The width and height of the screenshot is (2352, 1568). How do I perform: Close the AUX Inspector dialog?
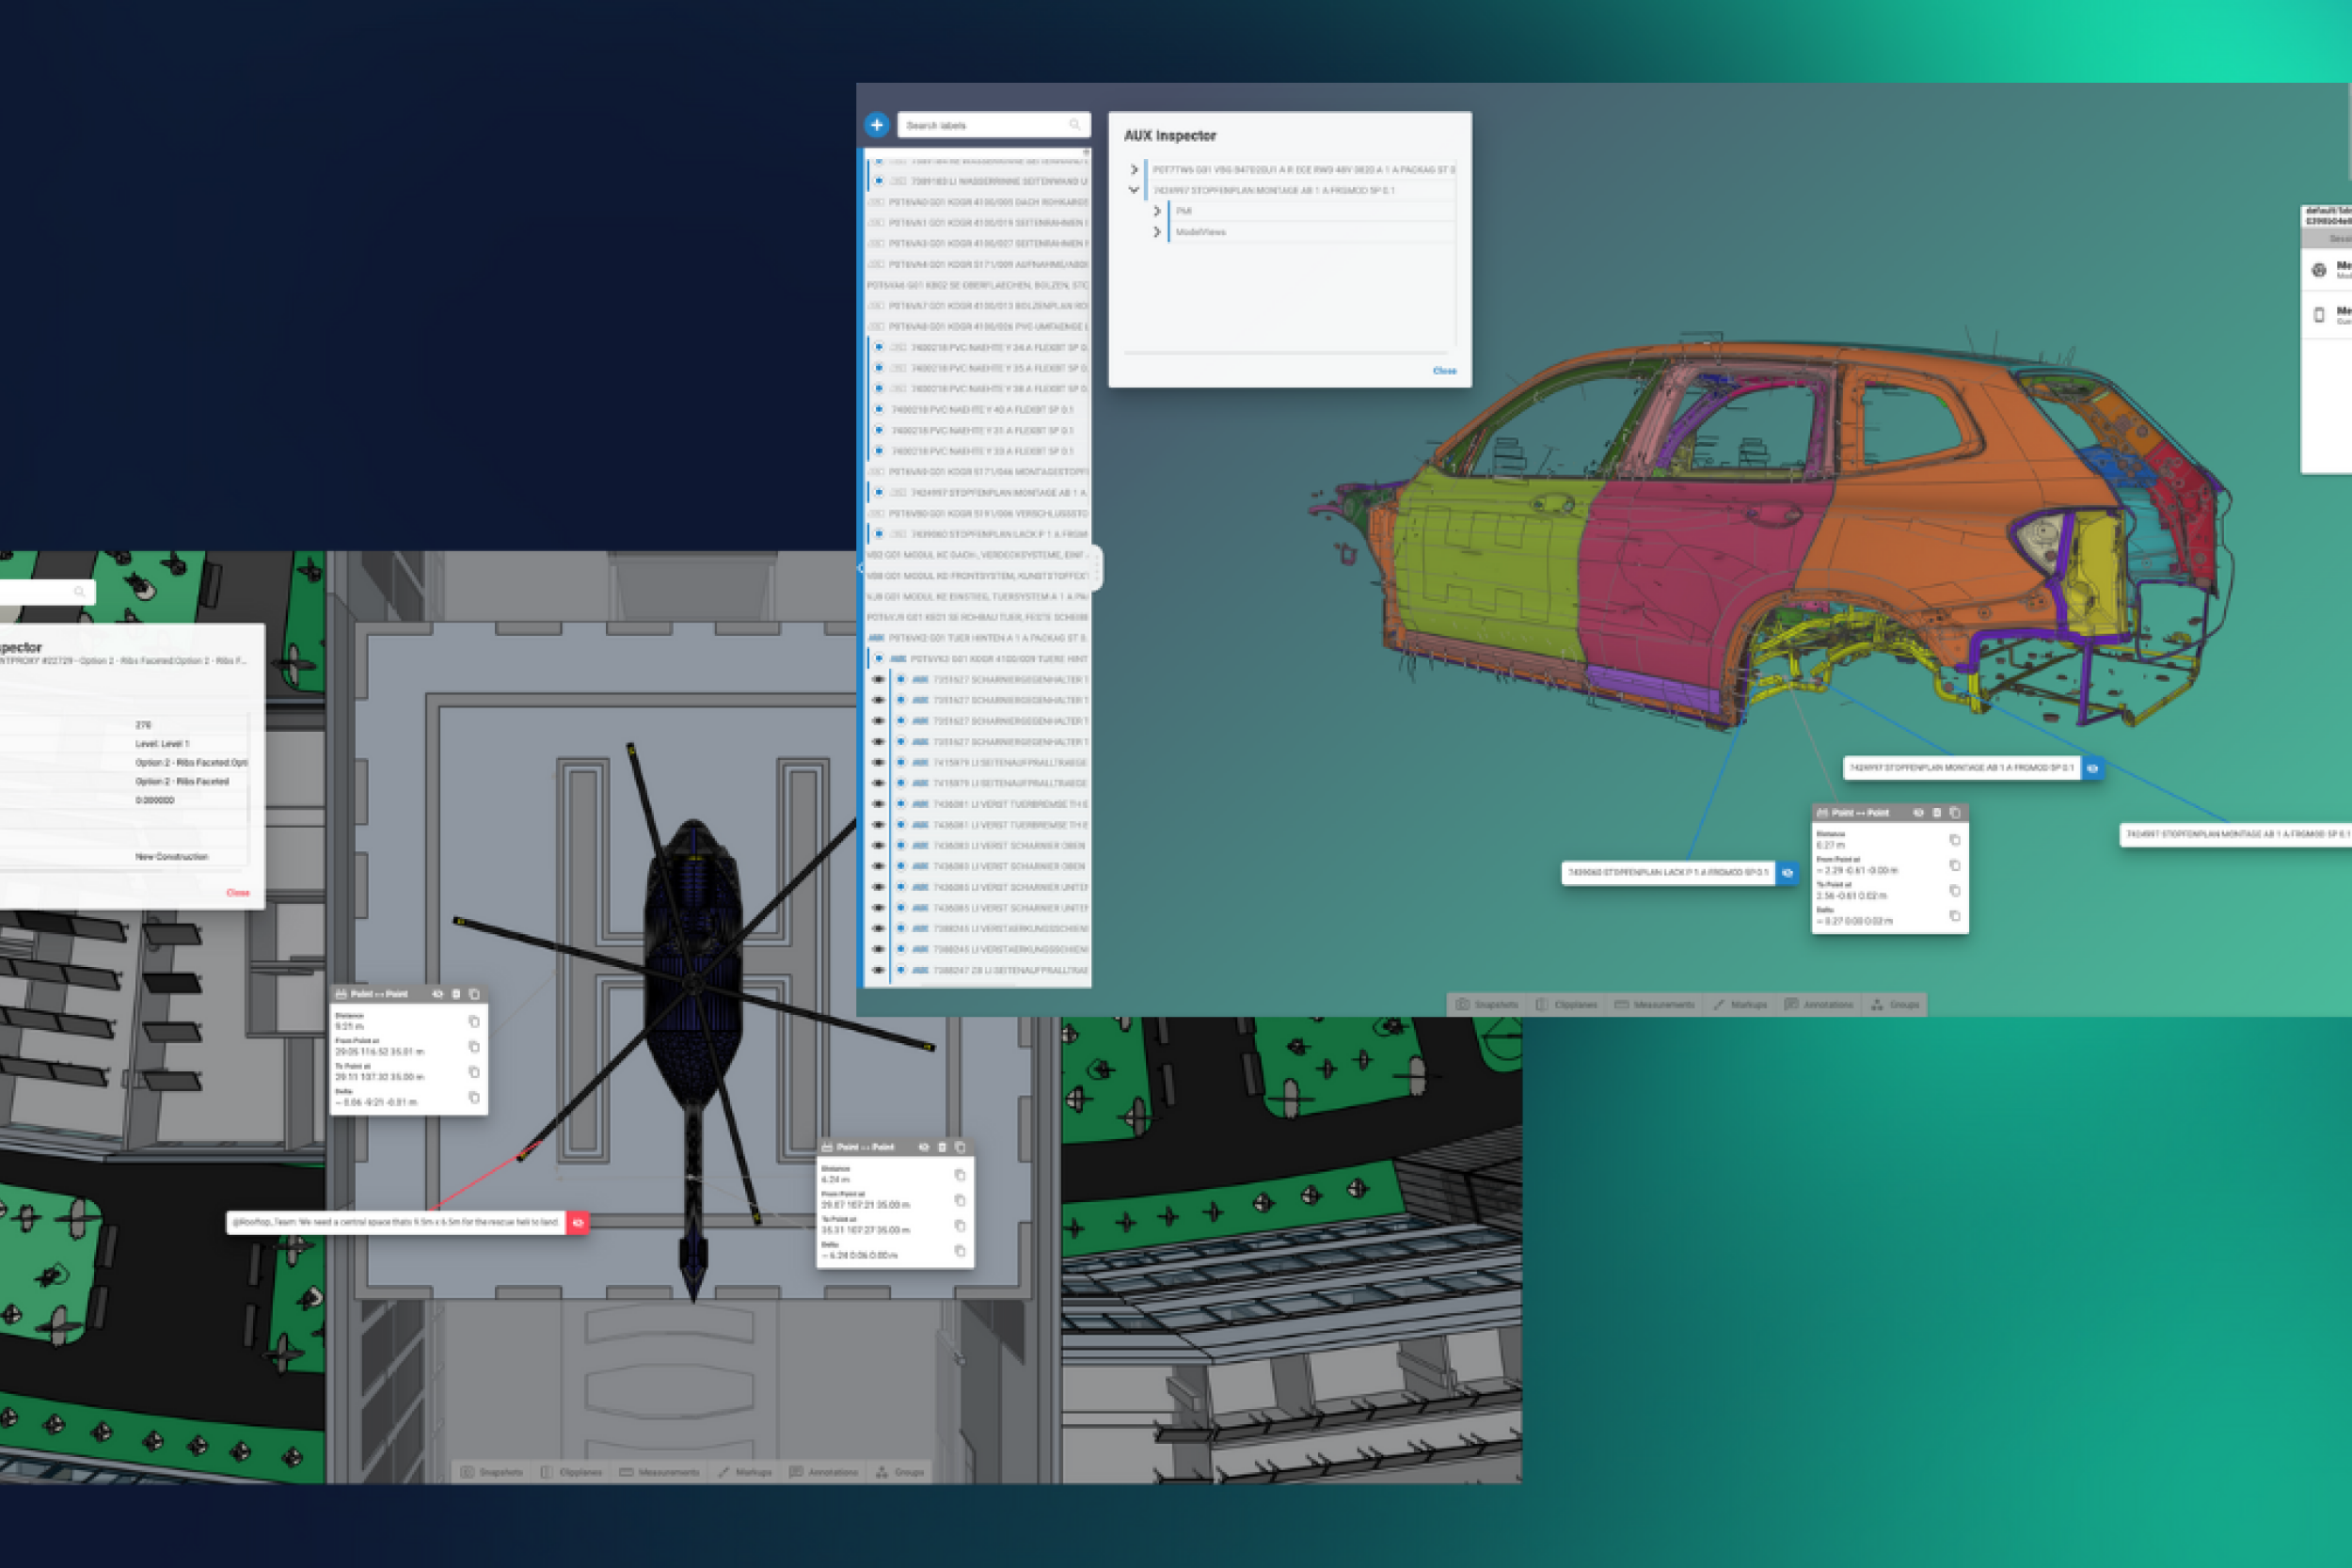(1443, 371)
